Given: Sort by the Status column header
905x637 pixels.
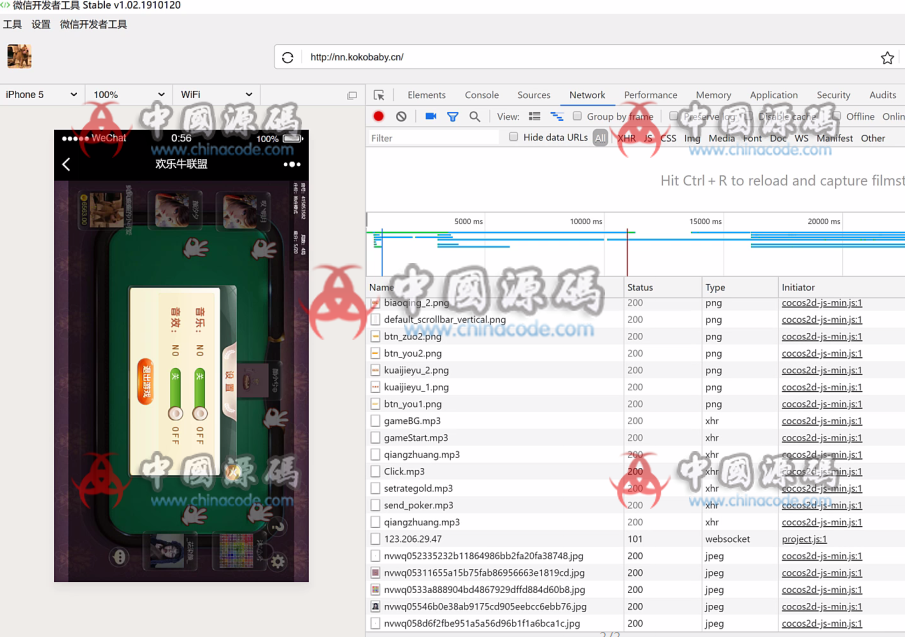Looking at the screenshot, I should click(x=662, y=287).
